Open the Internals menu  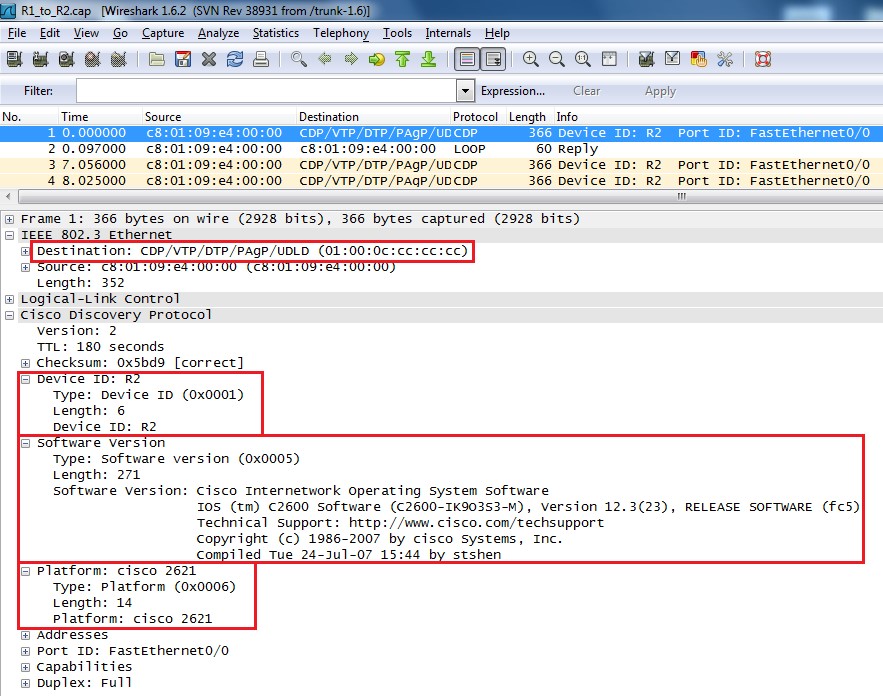[x=448, y=33]
